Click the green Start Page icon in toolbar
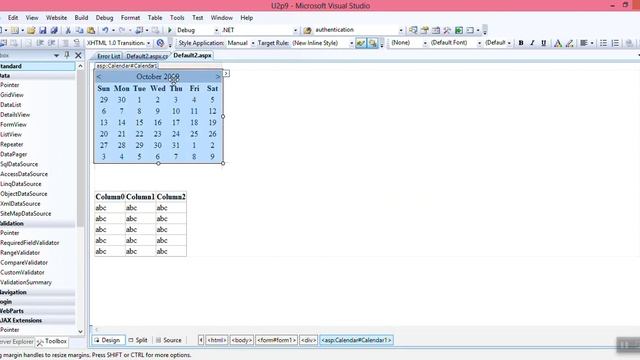Viewport: 640px width, 360px height. pos(459,30)
